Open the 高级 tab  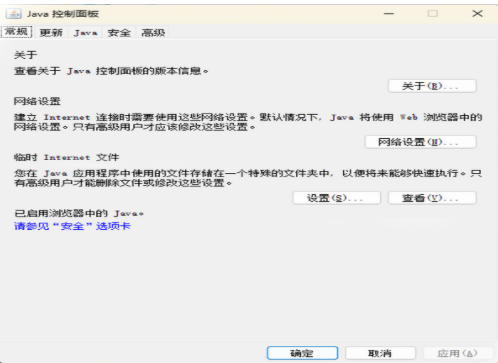(x=153, y=33)
